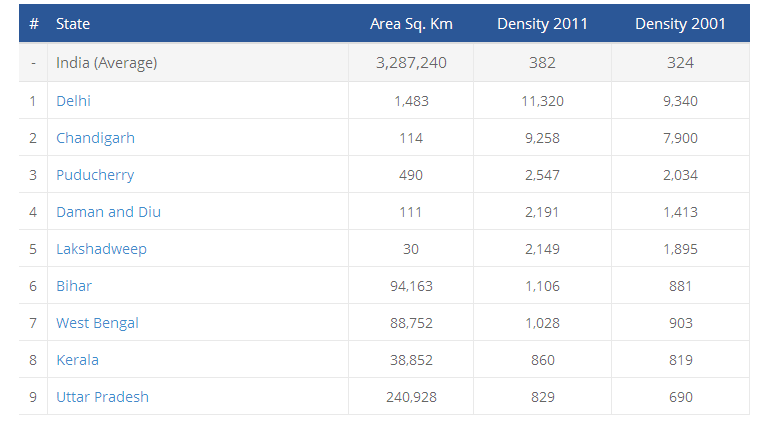Click rank number 5 beside Lakshadweep
Viewport: 761px width, 433px height.
(x=33, y=250)
